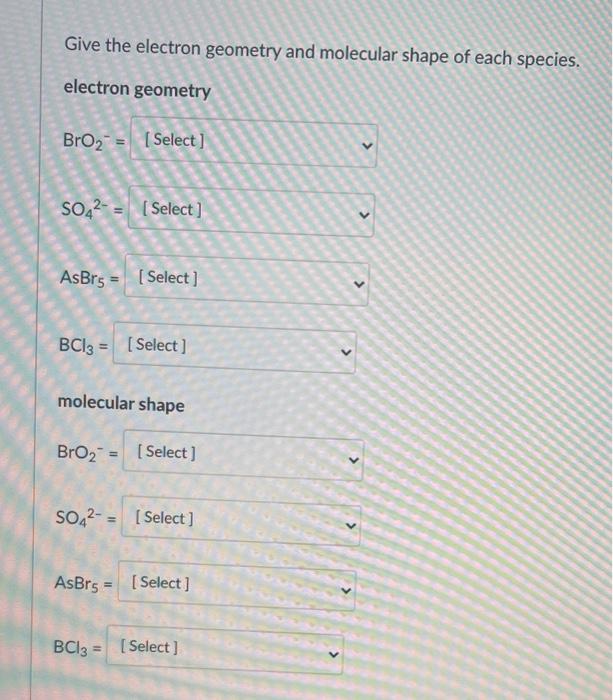This screenshot has width=613, height=700.
Task: Open AsBr5 molecular shape dropdown
Action: tap(237, 586)
